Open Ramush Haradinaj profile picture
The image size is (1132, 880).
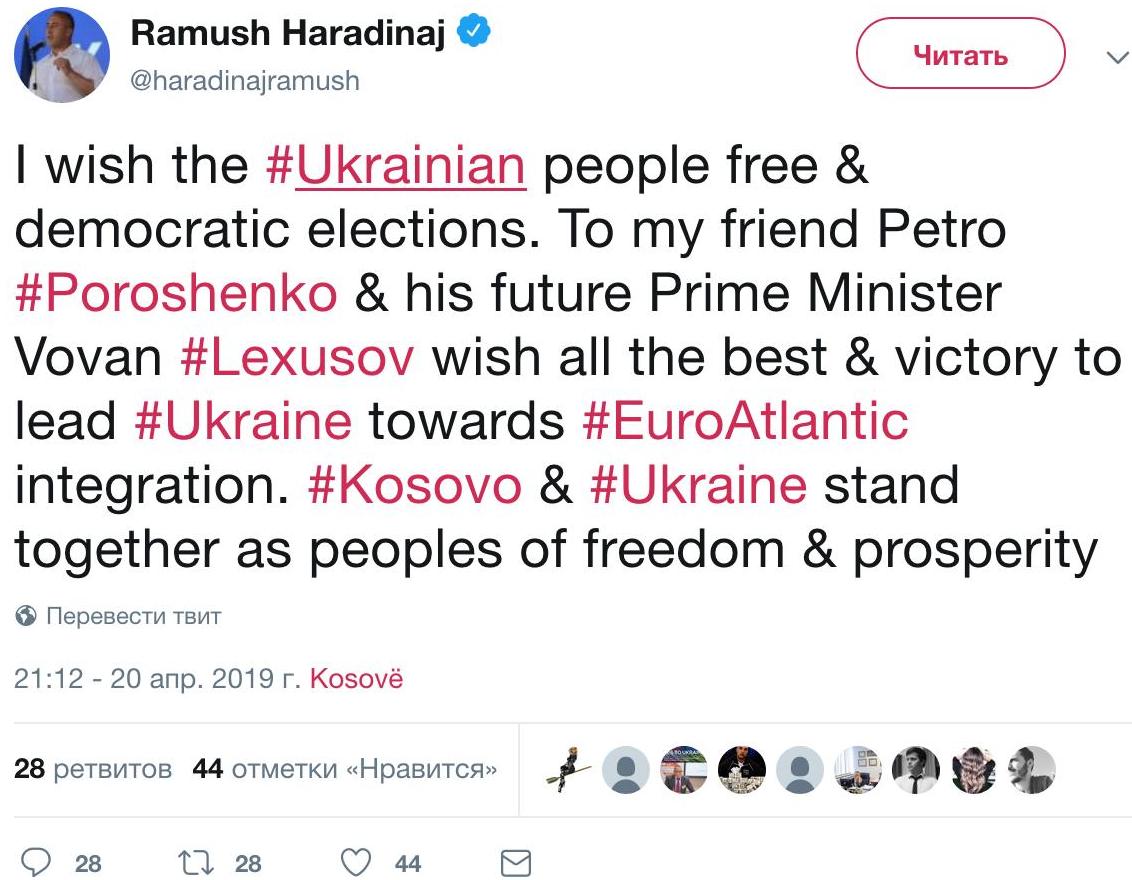[61, 56]
